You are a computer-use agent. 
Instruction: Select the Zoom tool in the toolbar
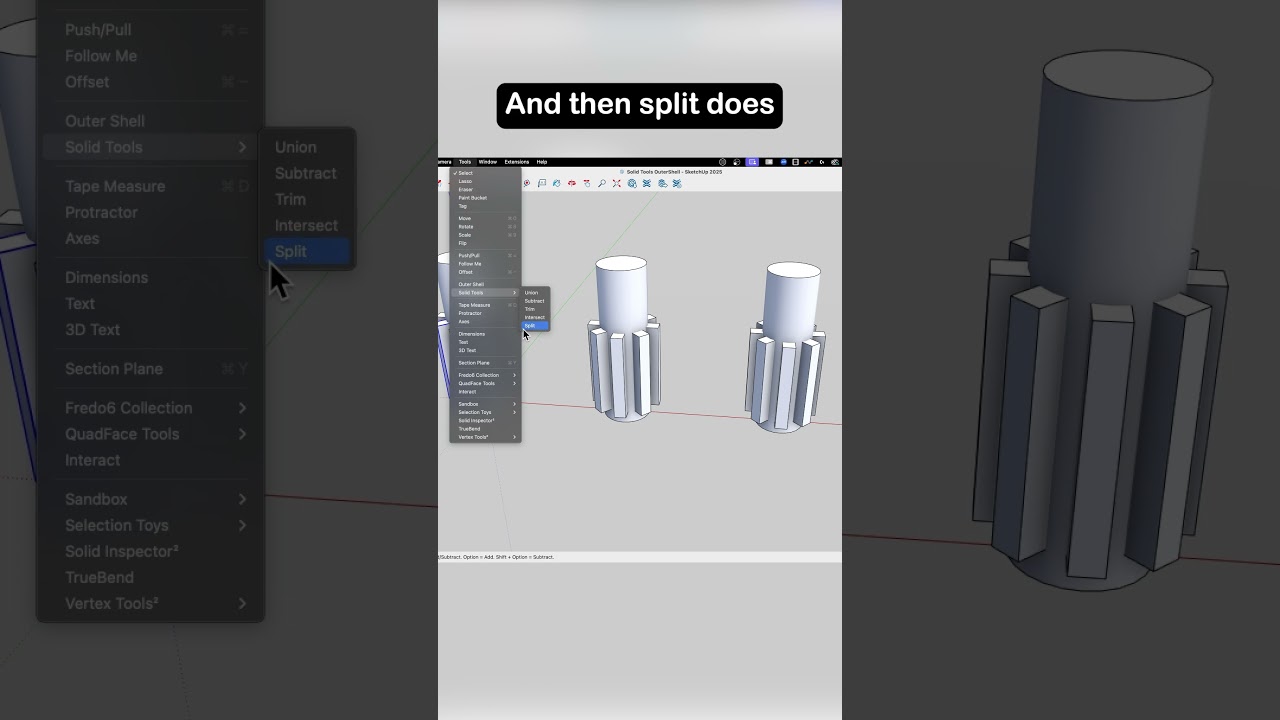click(602, 184)
